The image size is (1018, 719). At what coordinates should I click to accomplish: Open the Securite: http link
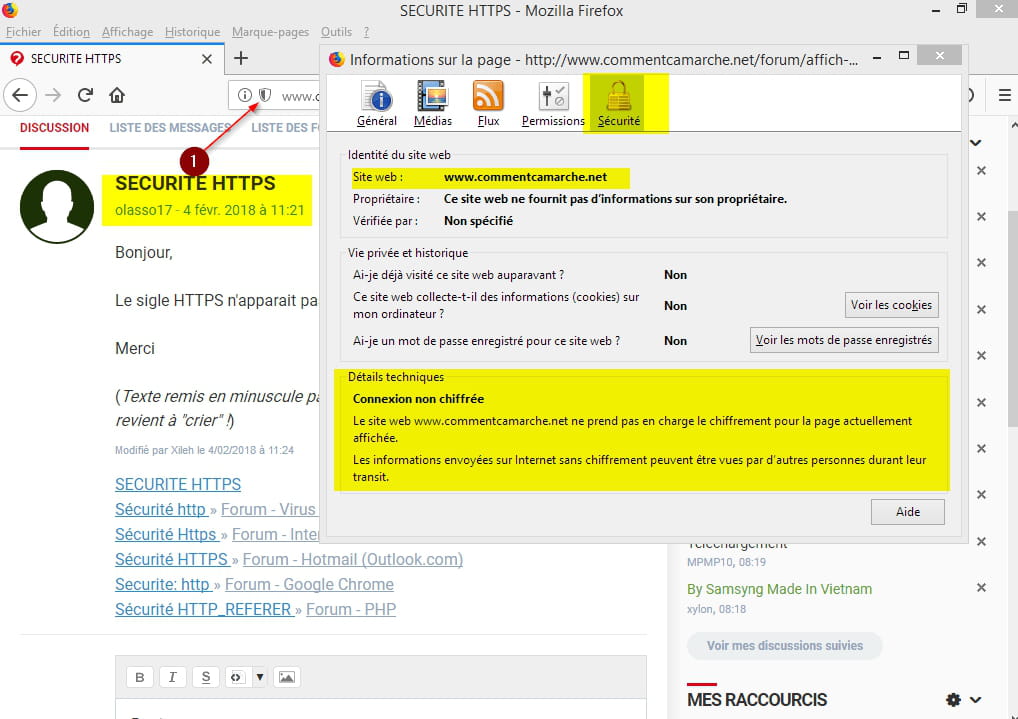[x=163, y=585]
